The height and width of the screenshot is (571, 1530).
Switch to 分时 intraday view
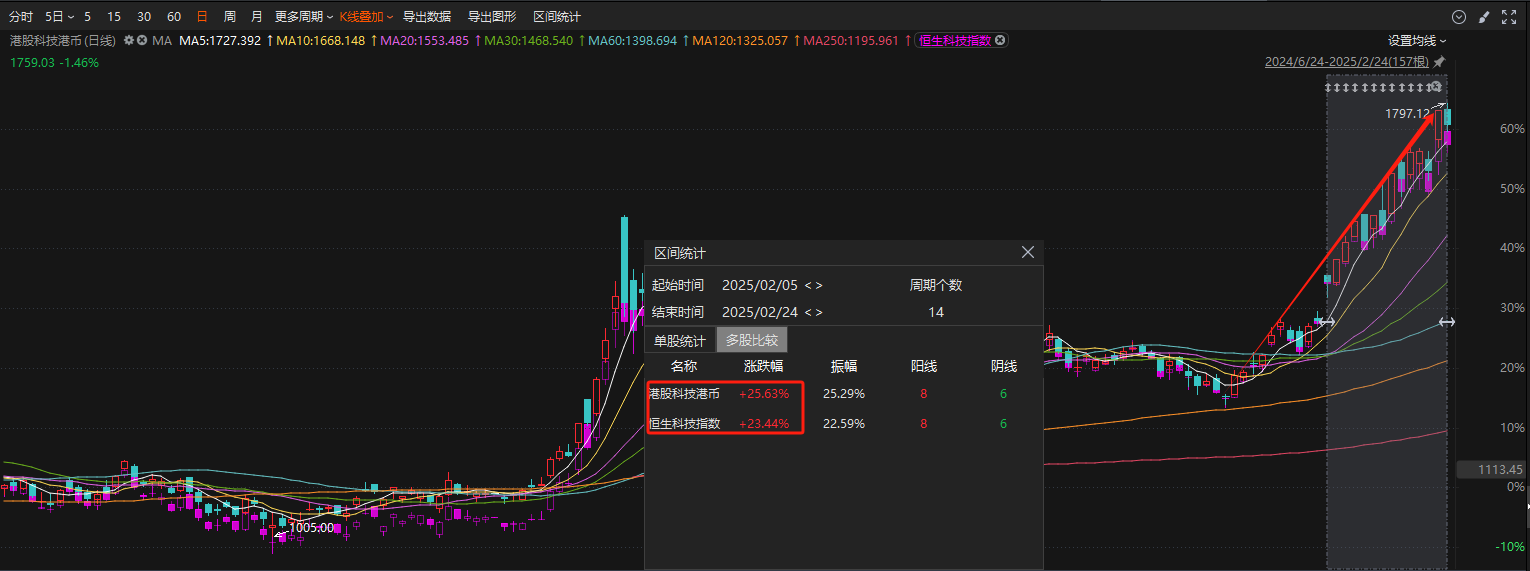point(21,17)
